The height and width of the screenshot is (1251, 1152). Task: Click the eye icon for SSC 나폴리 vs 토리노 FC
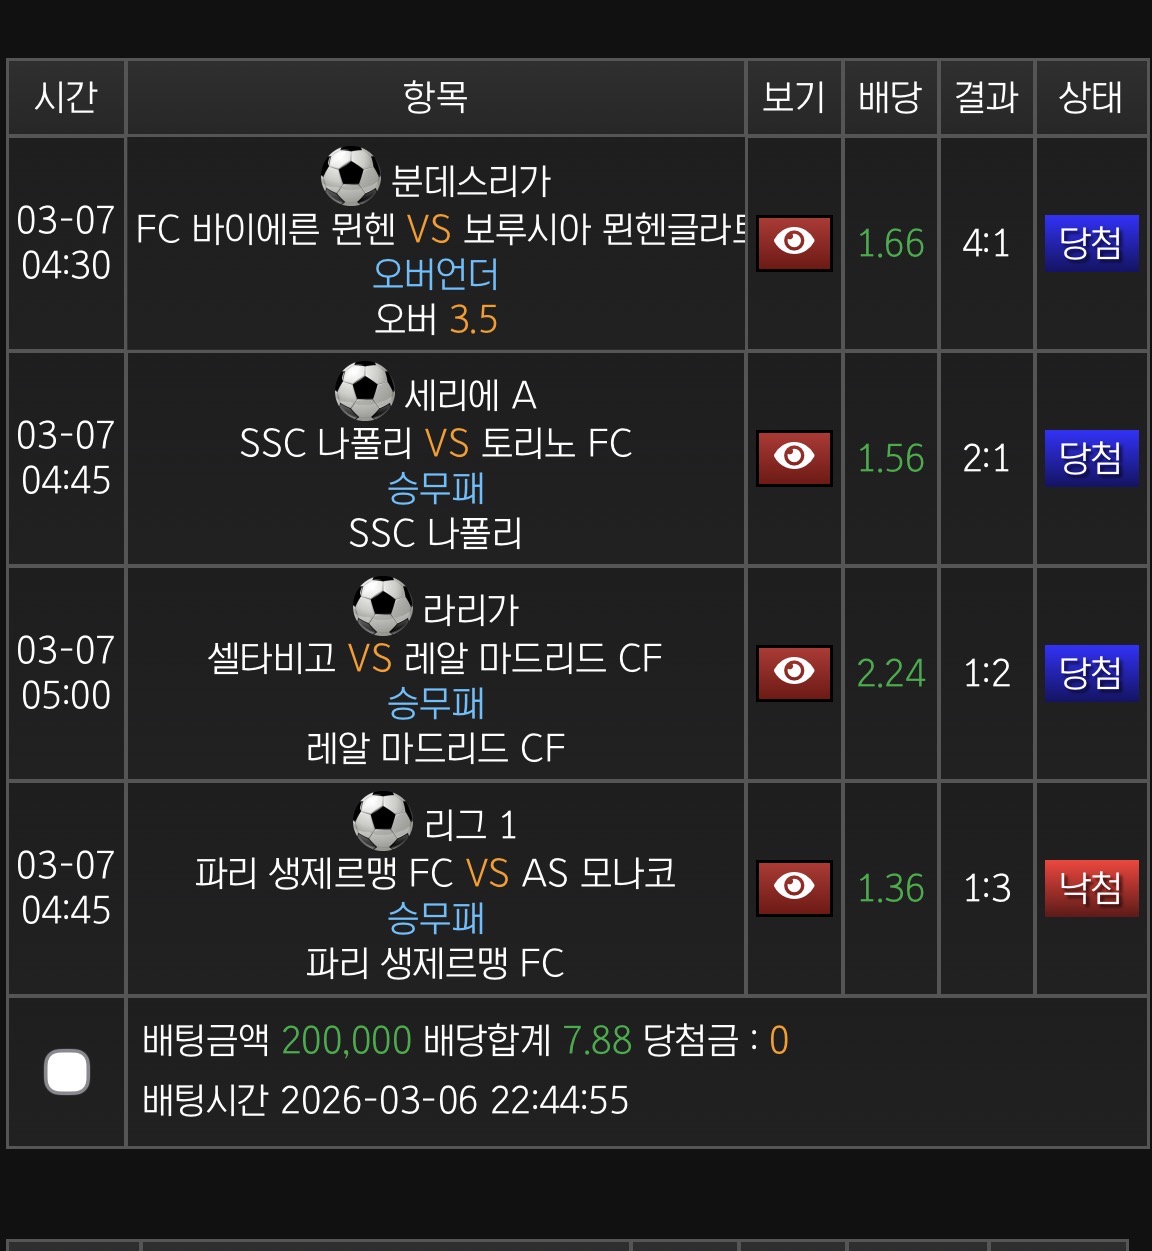click(x=793, y=459)
